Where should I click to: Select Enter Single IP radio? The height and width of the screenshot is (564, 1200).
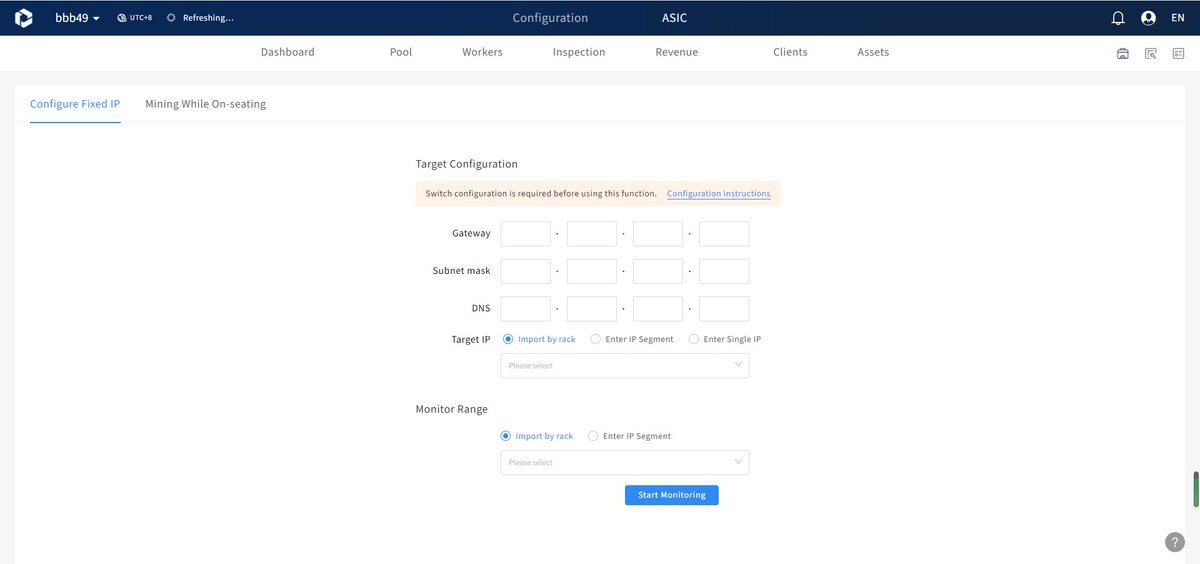click(x=694, y=339)
